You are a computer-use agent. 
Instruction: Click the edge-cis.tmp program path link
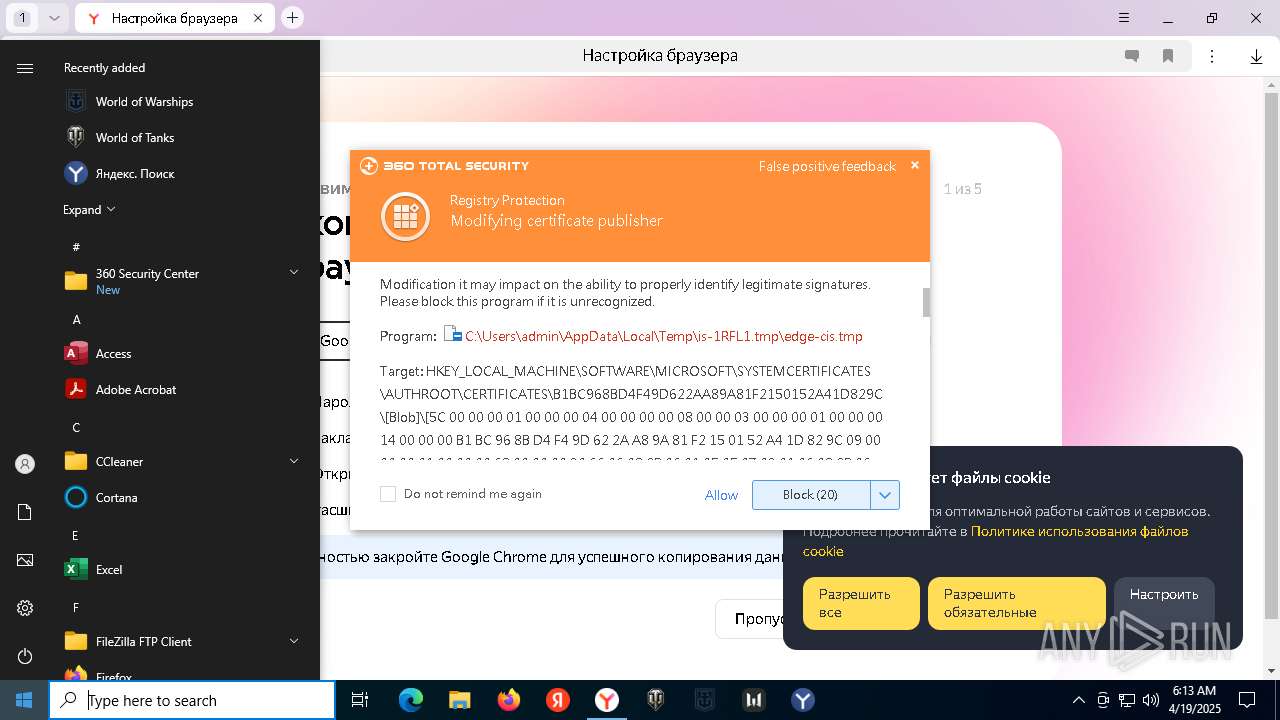click(664, 336)
